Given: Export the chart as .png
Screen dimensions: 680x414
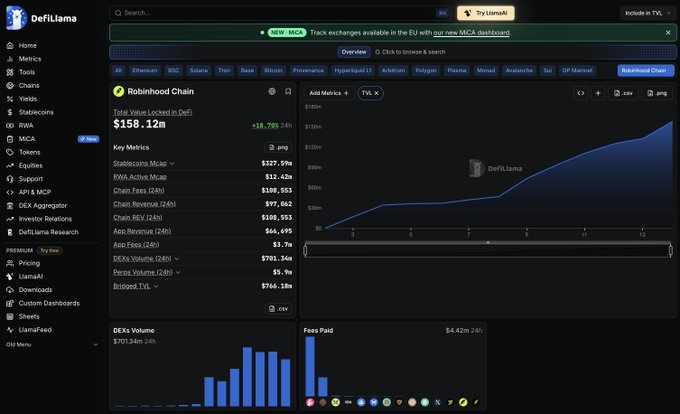Looking at the screenshot, I should pyautogui.click(x=657, y=93).
